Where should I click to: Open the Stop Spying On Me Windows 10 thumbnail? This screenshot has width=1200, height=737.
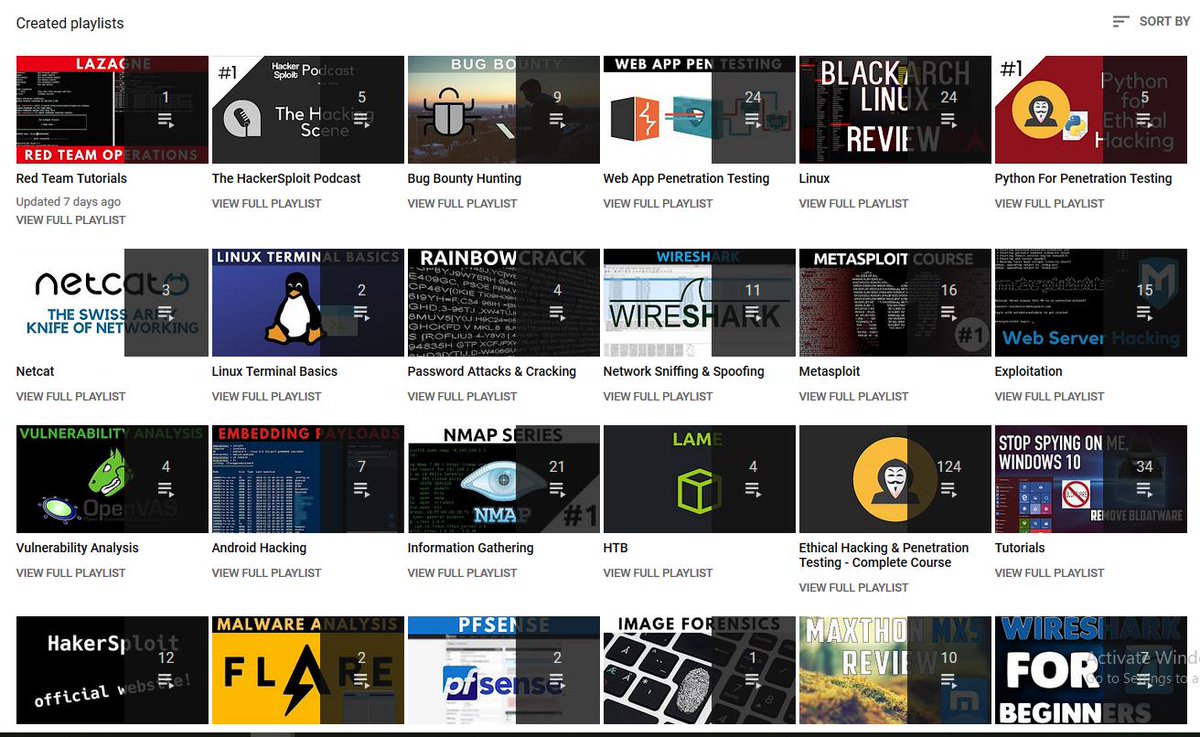click(x=1091, y=479)
